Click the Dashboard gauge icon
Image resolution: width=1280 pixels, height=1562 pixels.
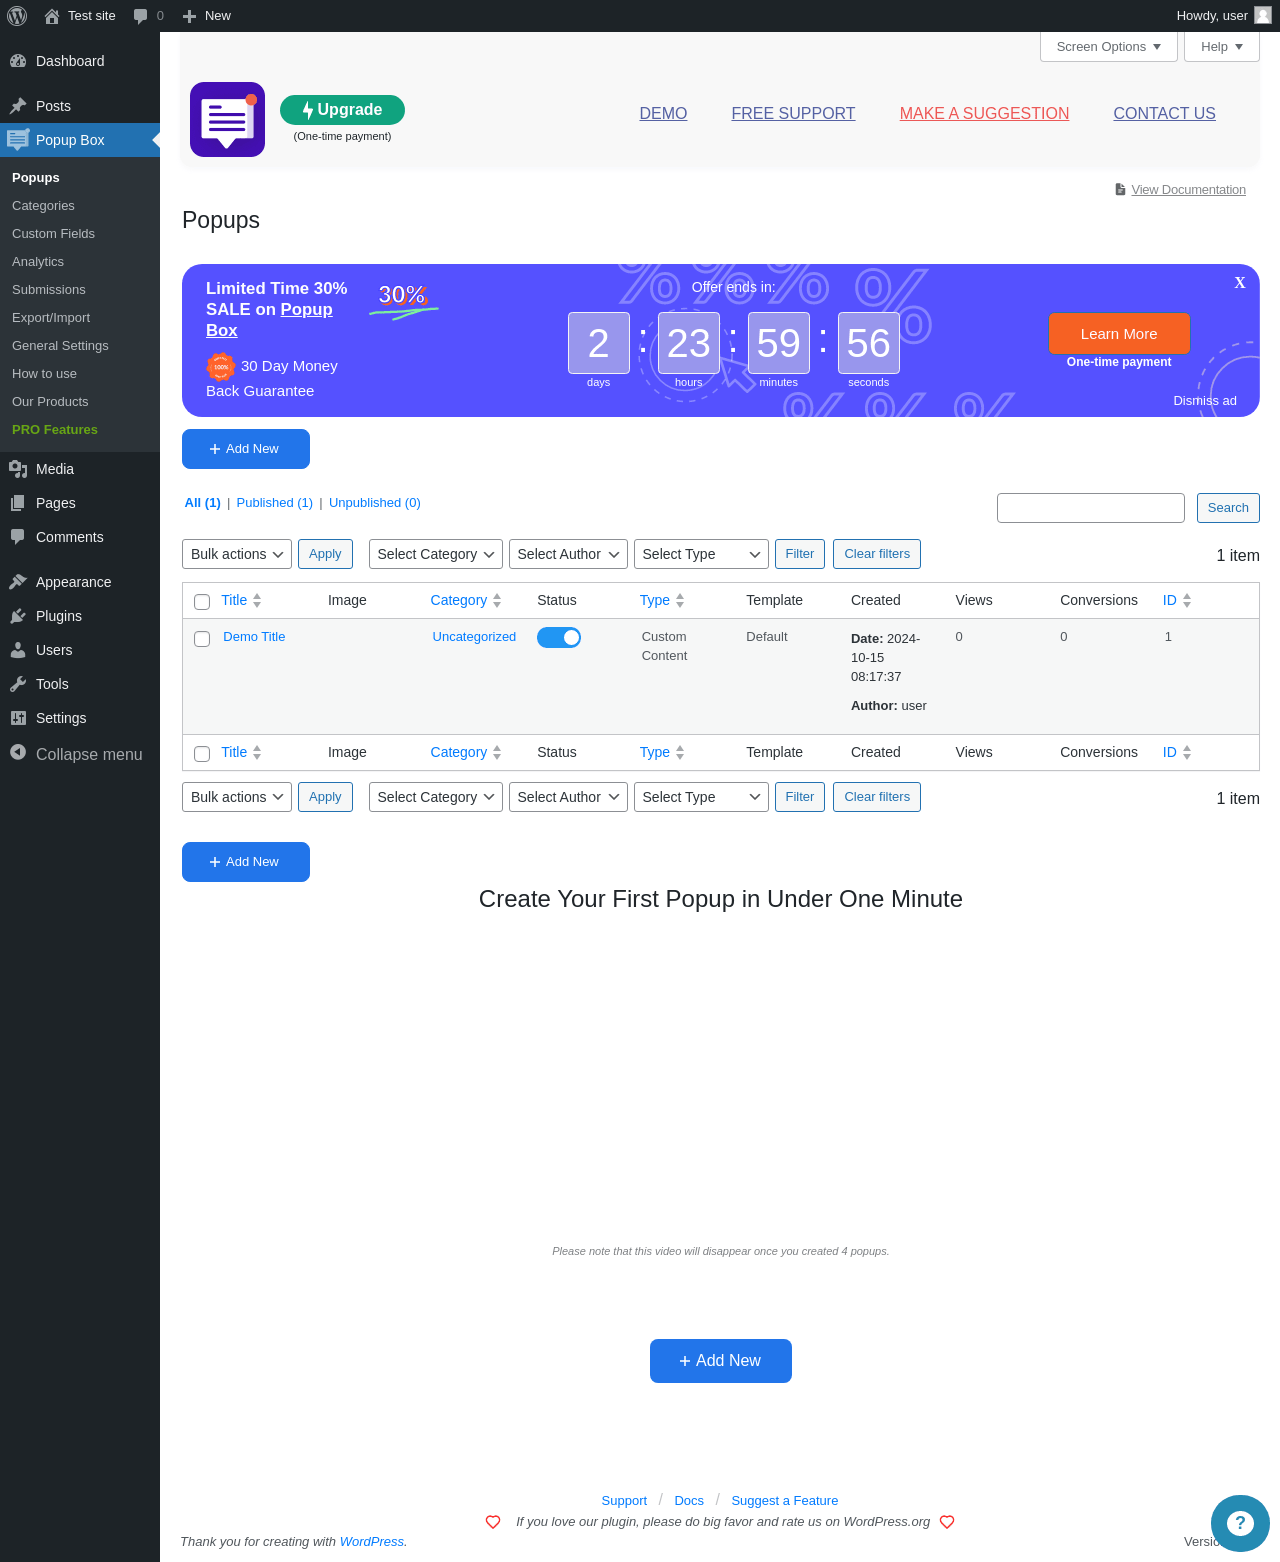[x=18, y=61]
